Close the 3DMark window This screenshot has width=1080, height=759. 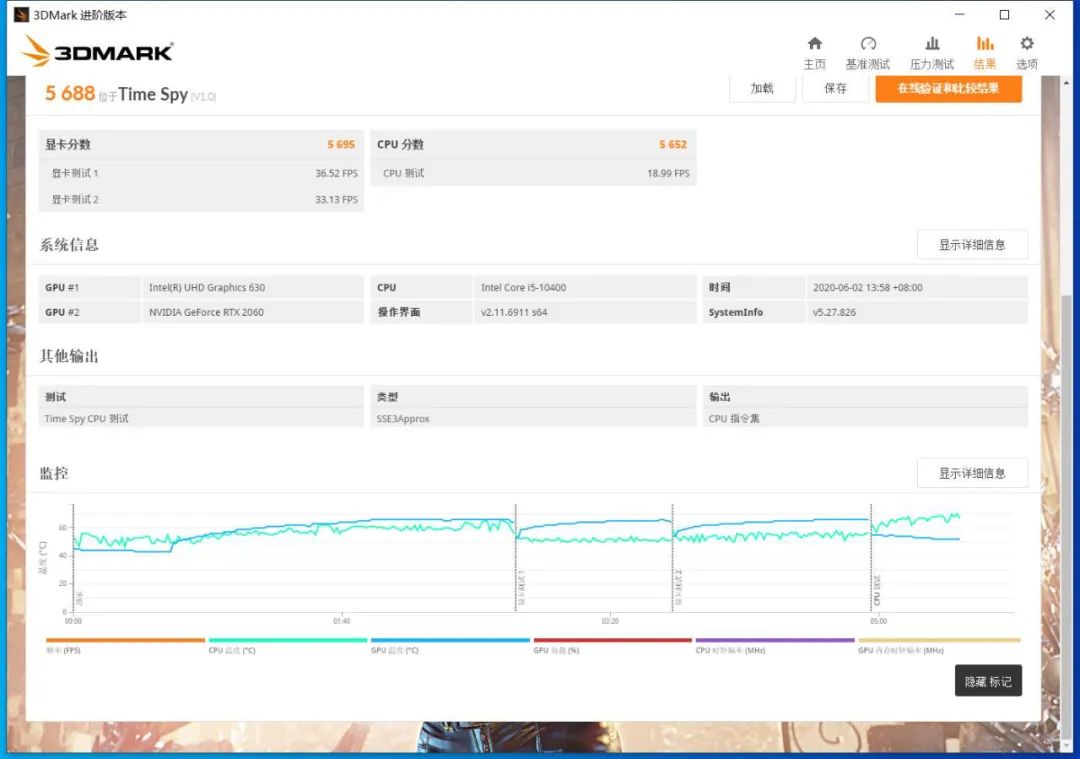(1050, 14)
